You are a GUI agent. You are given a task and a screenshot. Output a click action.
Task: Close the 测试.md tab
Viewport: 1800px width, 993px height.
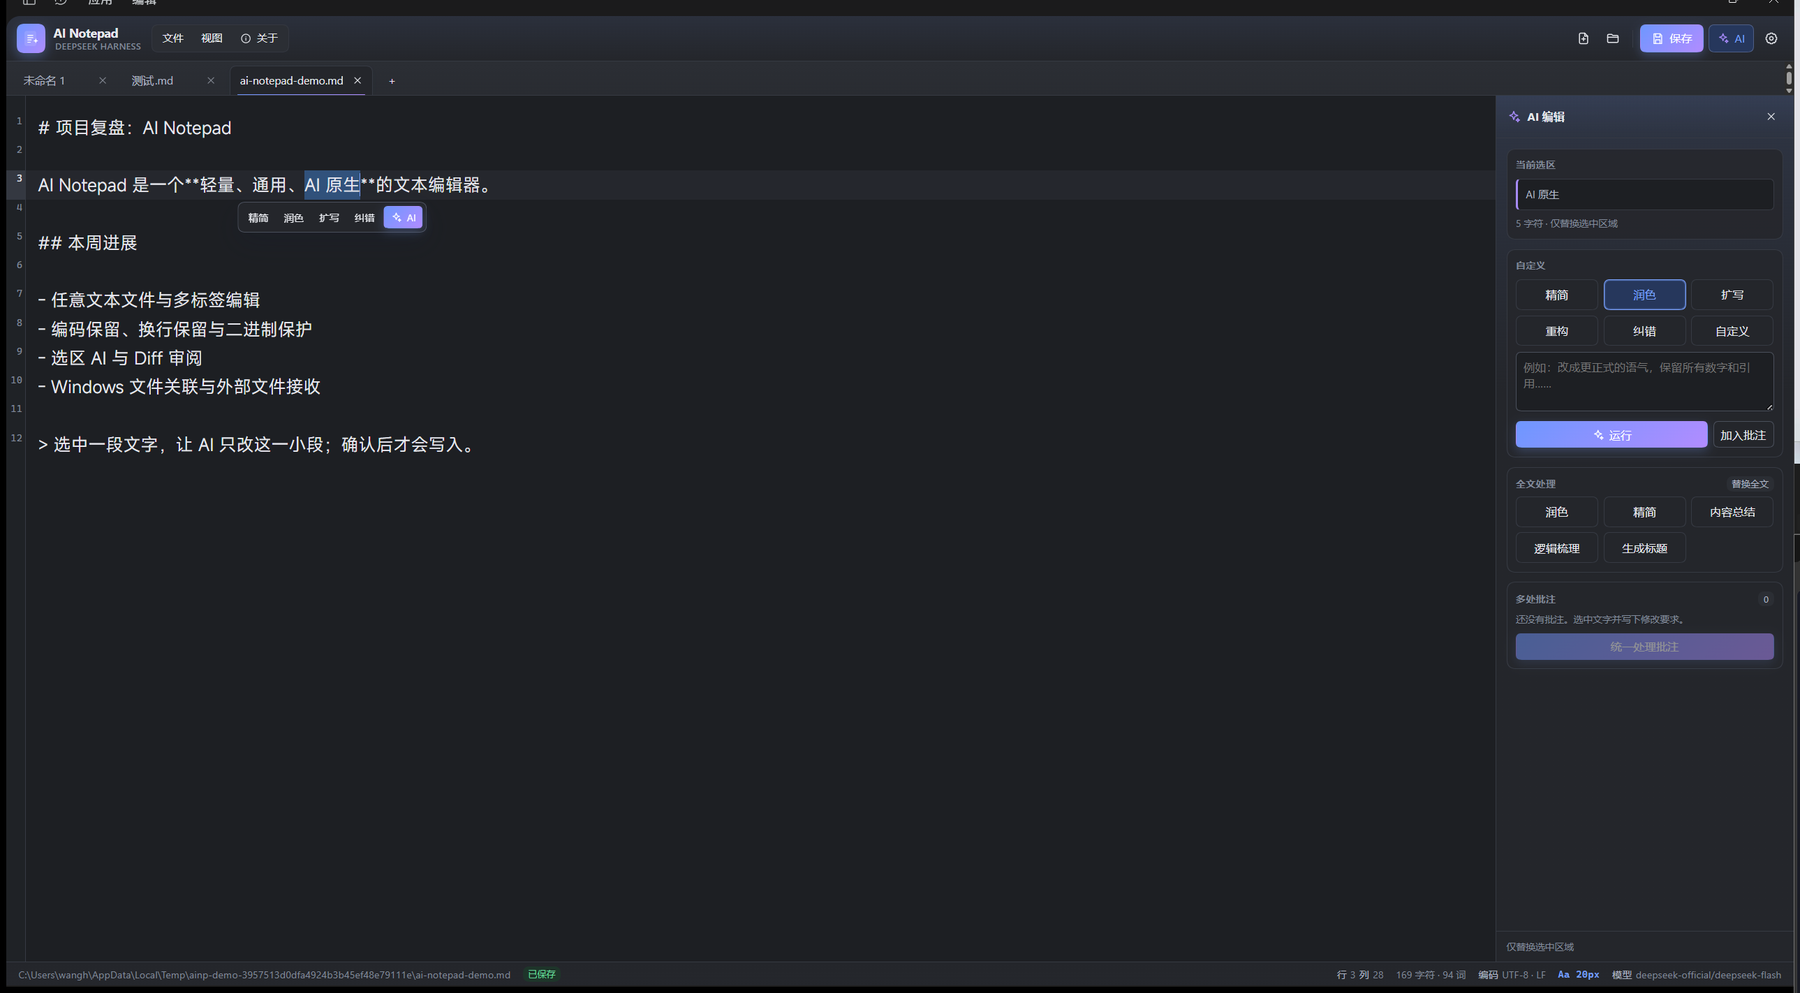tap(211, 81)
